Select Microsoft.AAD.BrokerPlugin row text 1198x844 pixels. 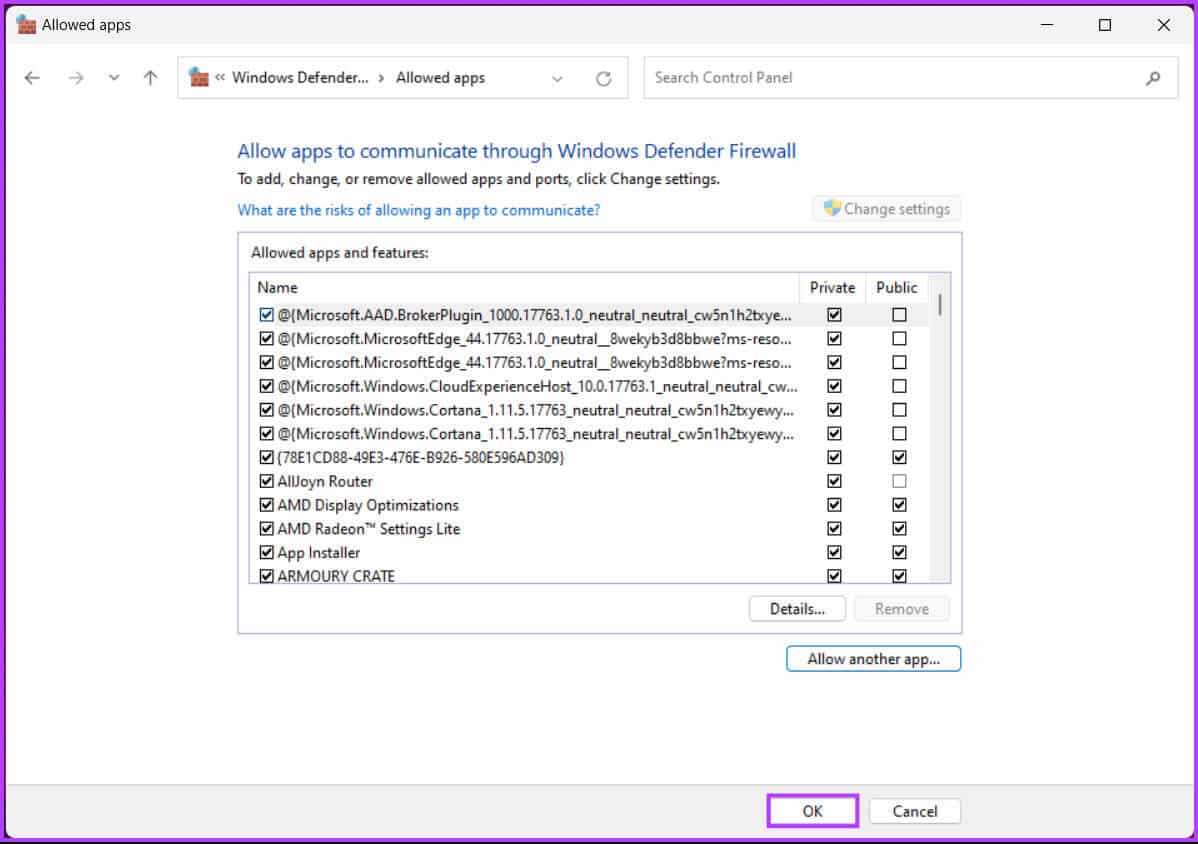click(534, 315)
